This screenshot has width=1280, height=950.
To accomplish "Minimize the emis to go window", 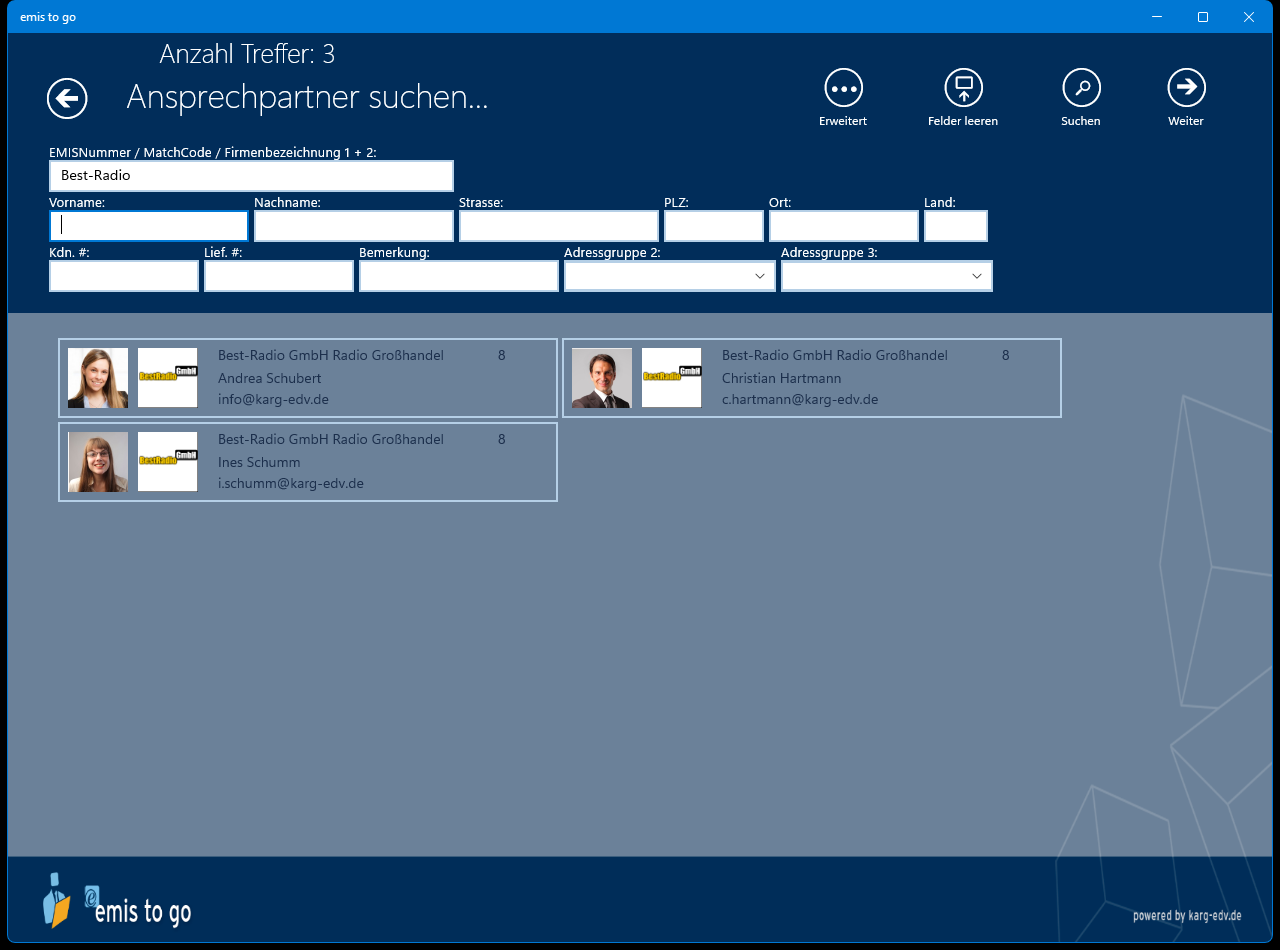I will pos(1157,17).
